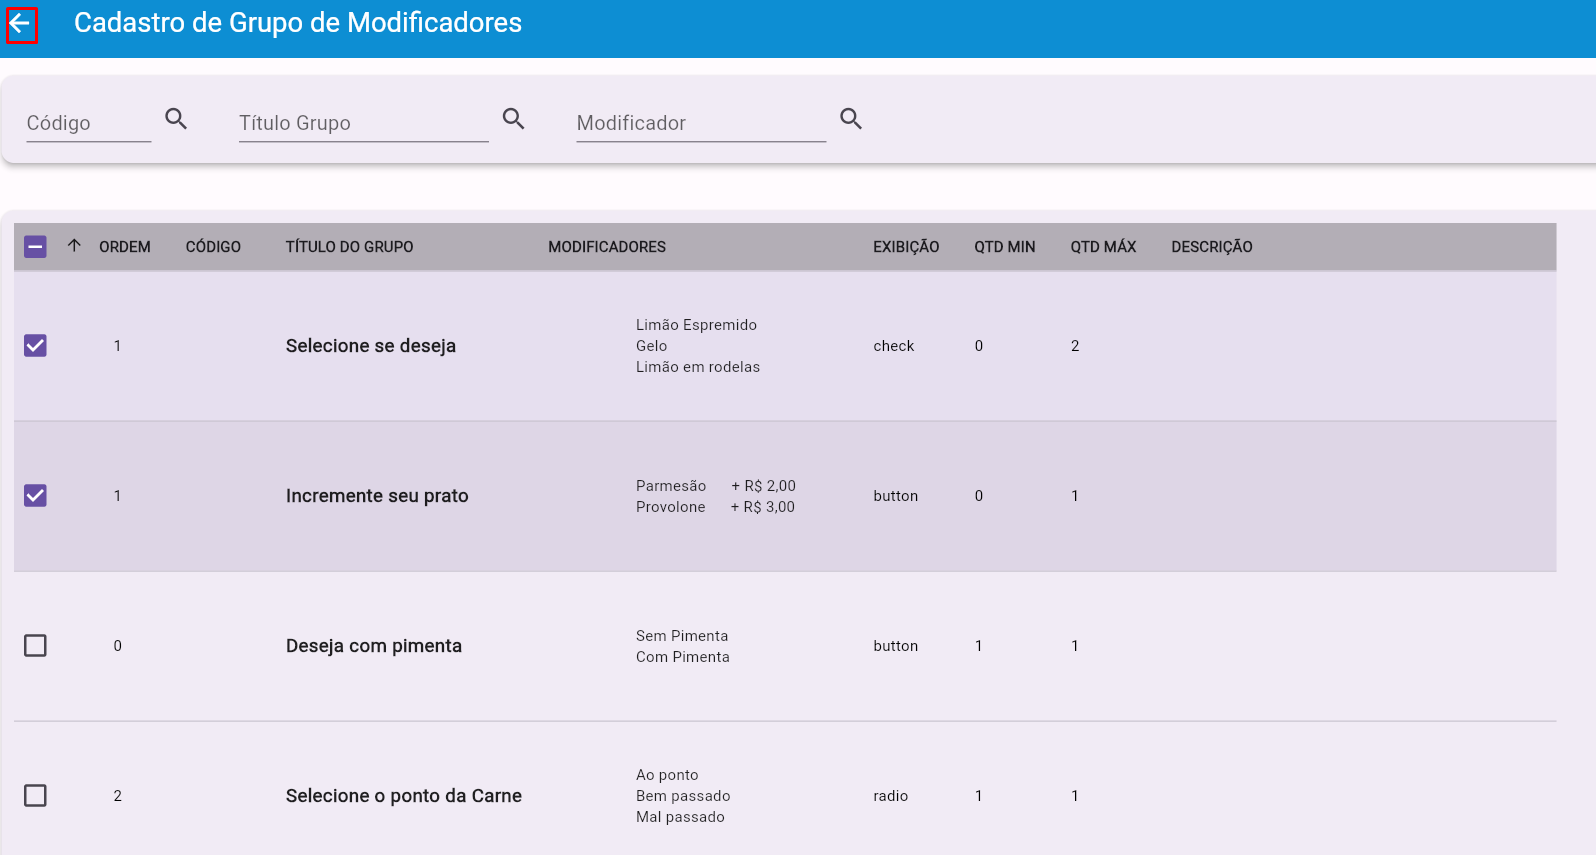Viewport: 1596px width, 855px height.
Task: Focus the Código input field
Action: (88, 123)
